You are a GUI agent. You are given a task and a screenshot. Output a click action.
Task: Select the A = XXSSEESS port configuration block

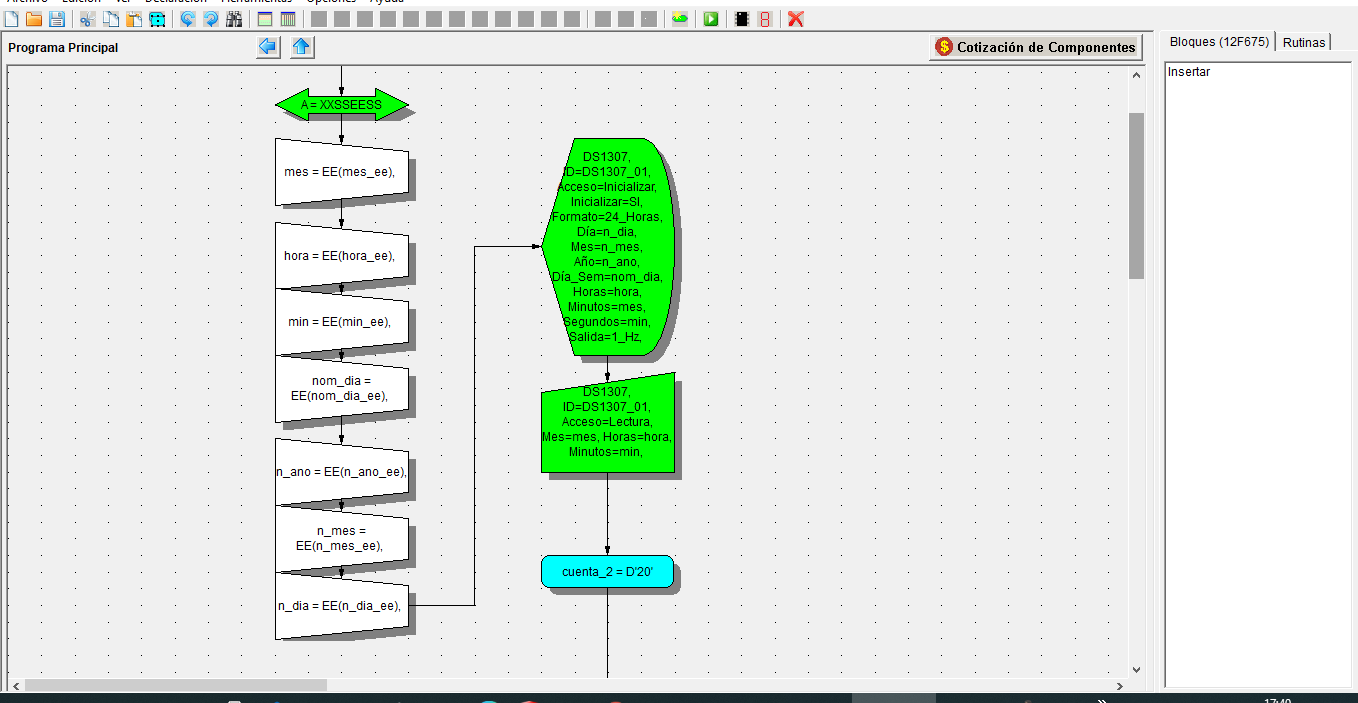click(342, 105)
